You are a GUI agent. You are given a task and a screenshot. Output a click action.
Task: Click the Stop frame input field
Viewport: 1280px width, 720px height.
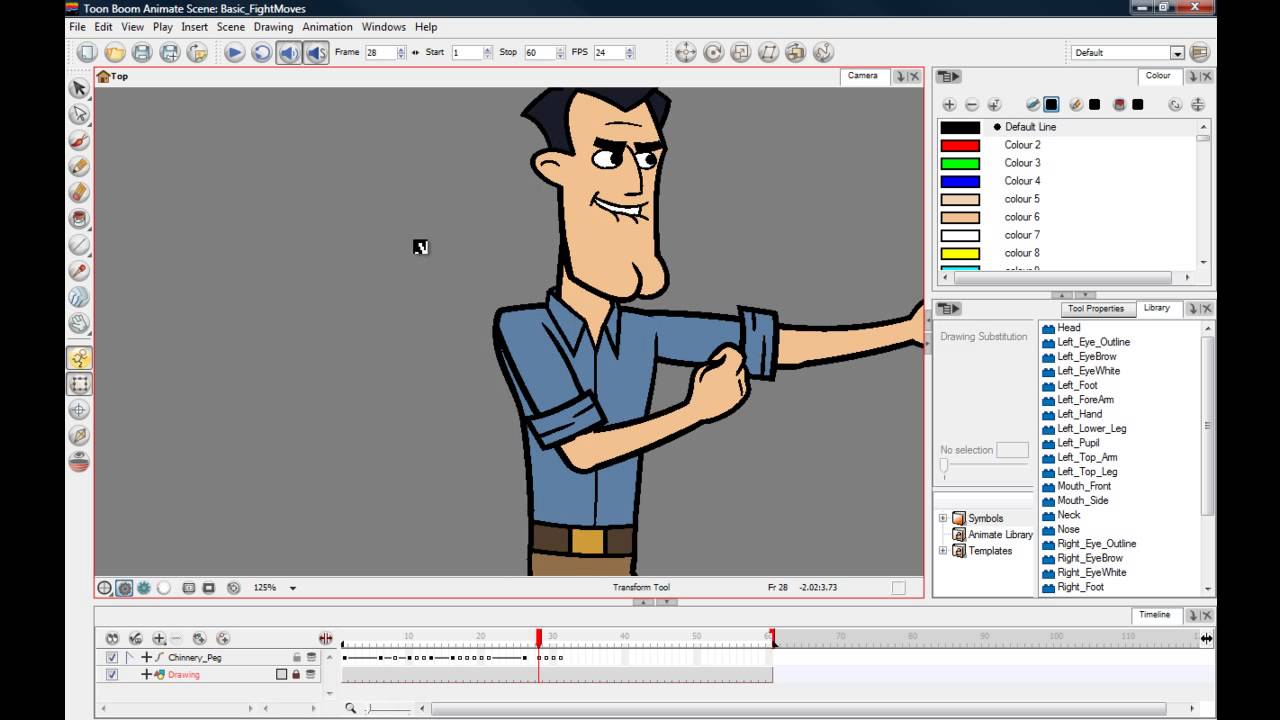click(539, 53)
